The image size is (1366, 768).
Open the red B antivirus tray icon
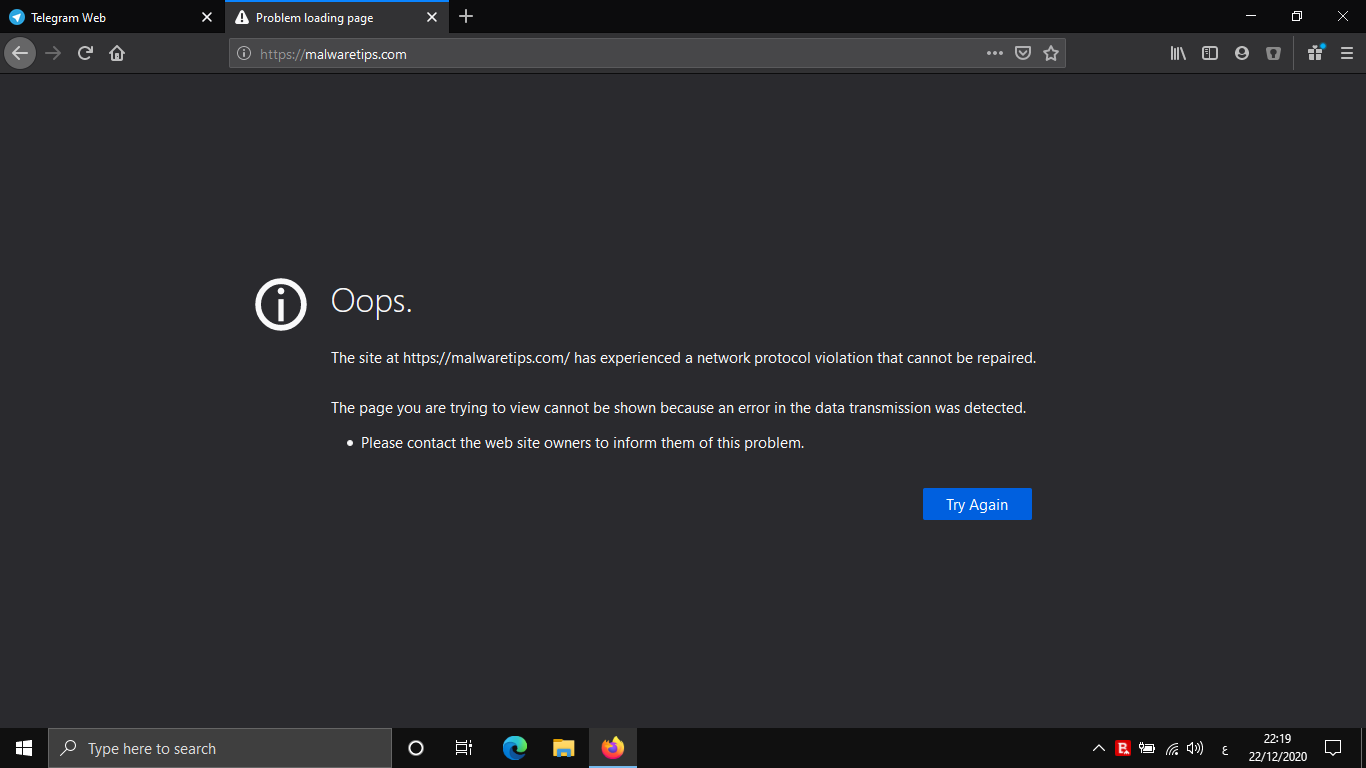(1123, 748)
